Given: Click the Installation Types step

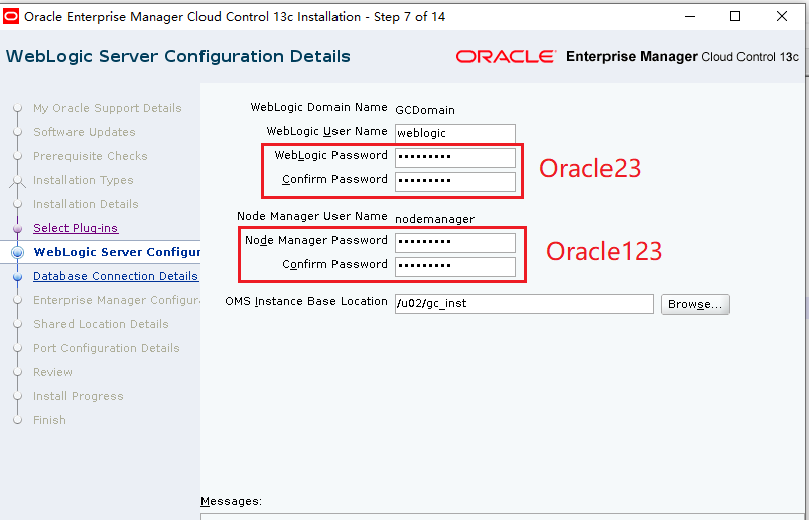Looking at the screenshot, I should point(83,180).
